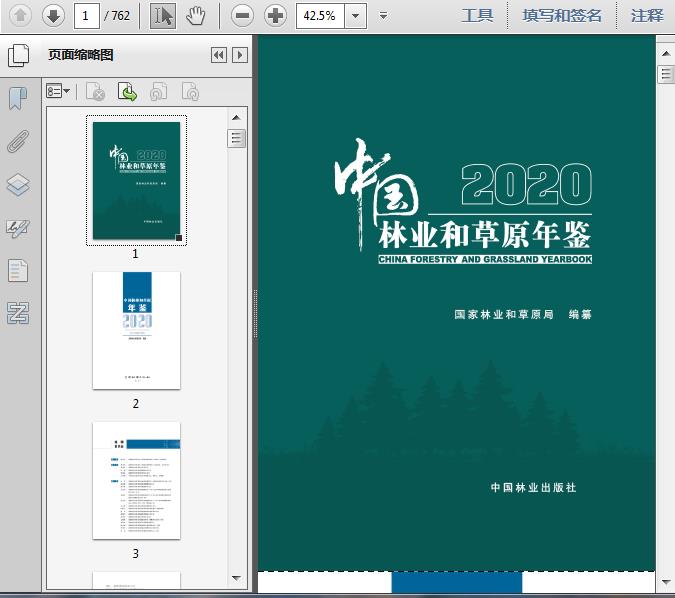Open the 注释 panel
The height and width of the screenshot is (598, 675).
(x=647, y=16)
